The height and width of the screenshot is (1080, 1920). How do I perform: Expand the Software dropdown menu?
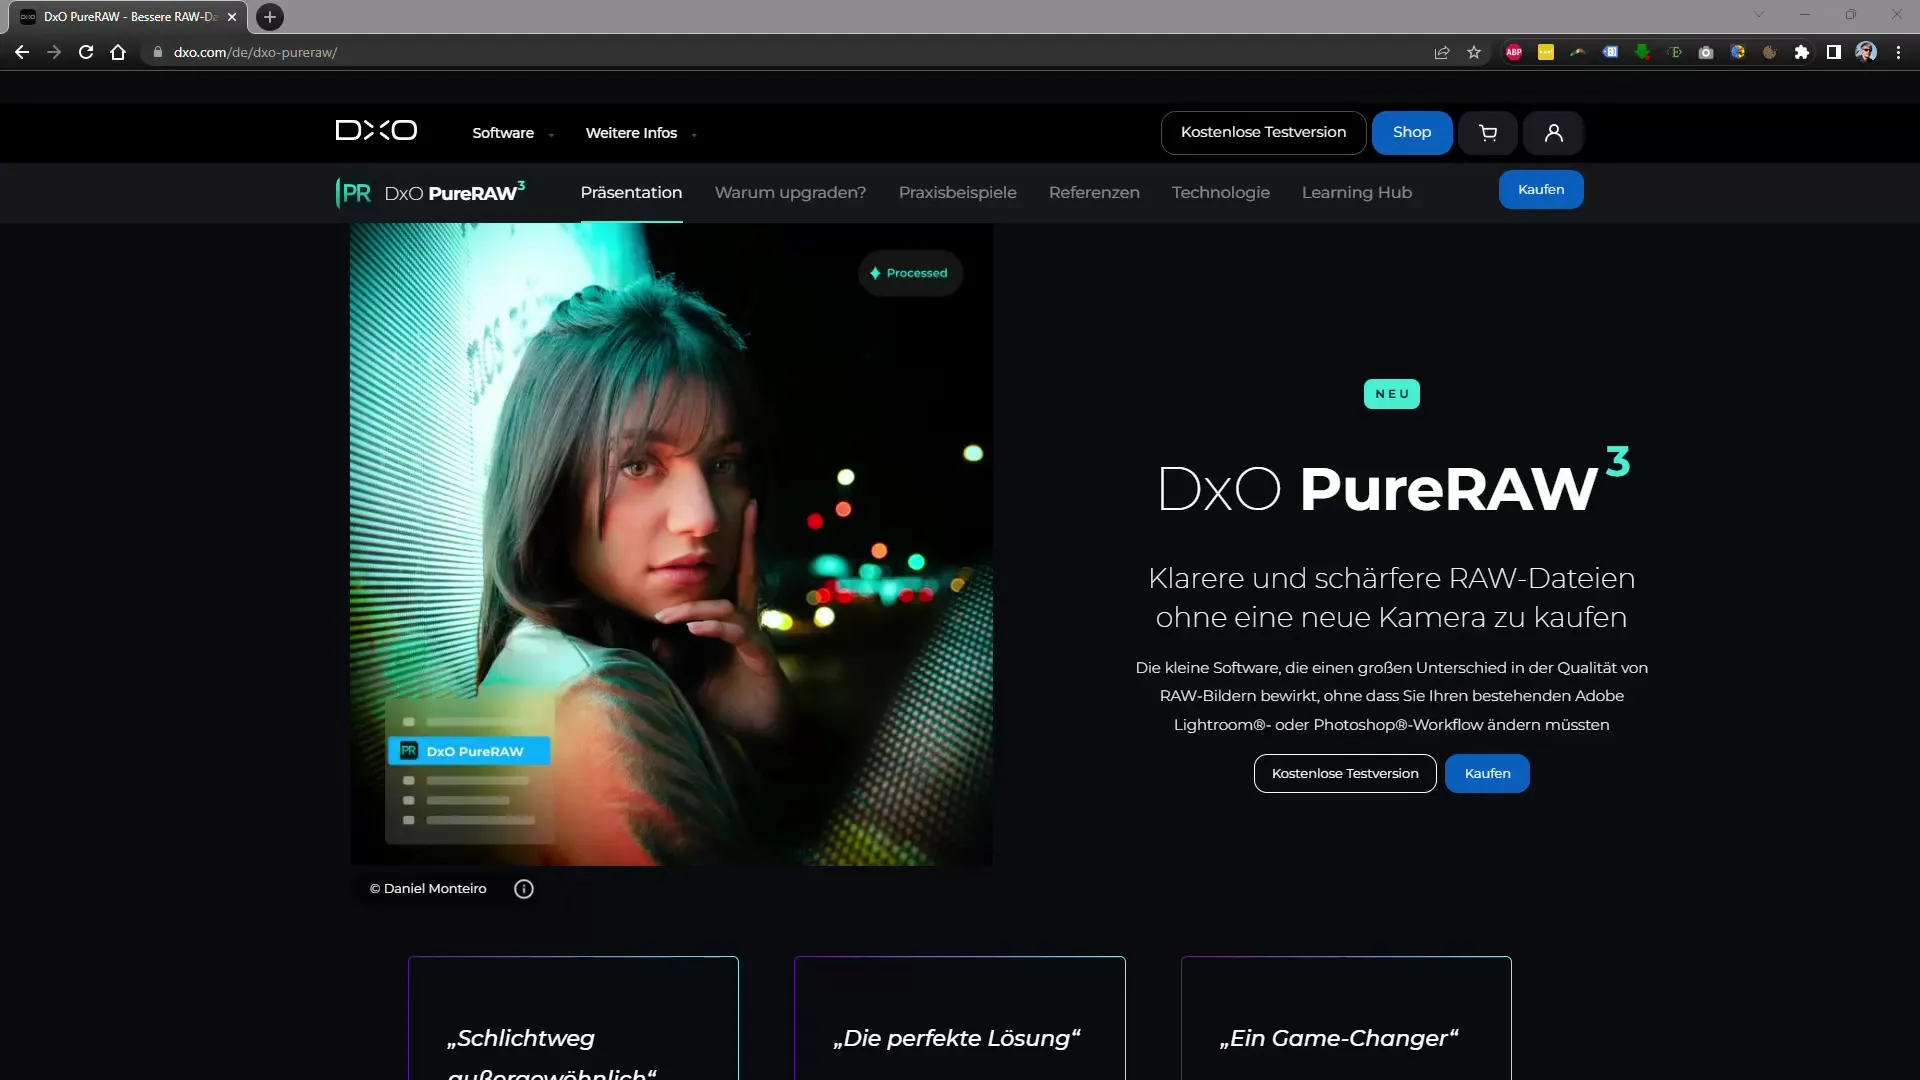coord(512,132)
